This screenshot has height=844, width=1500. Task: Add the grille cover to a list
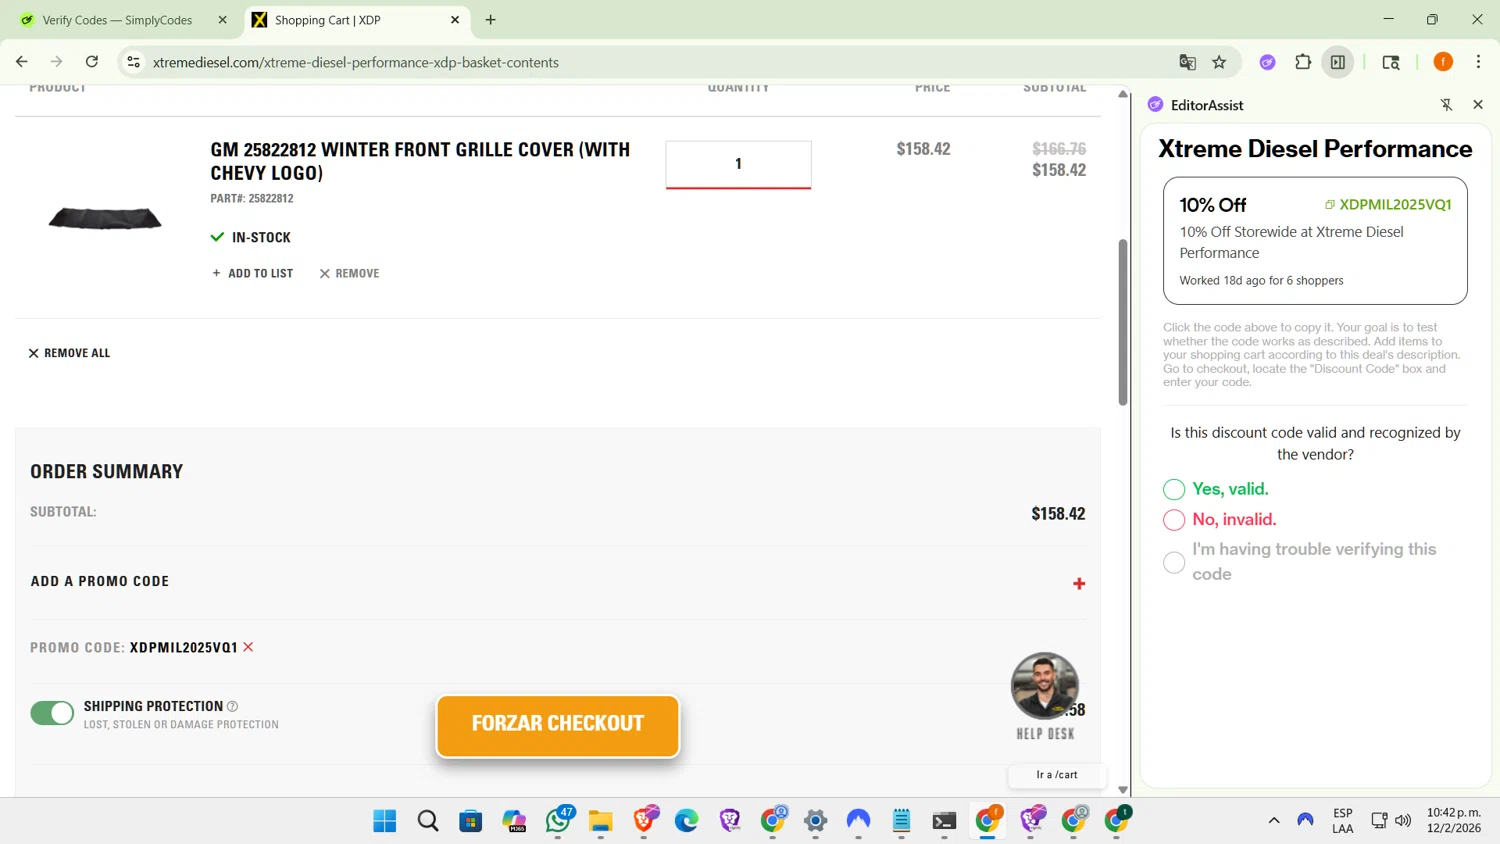(x=252, y=273)
